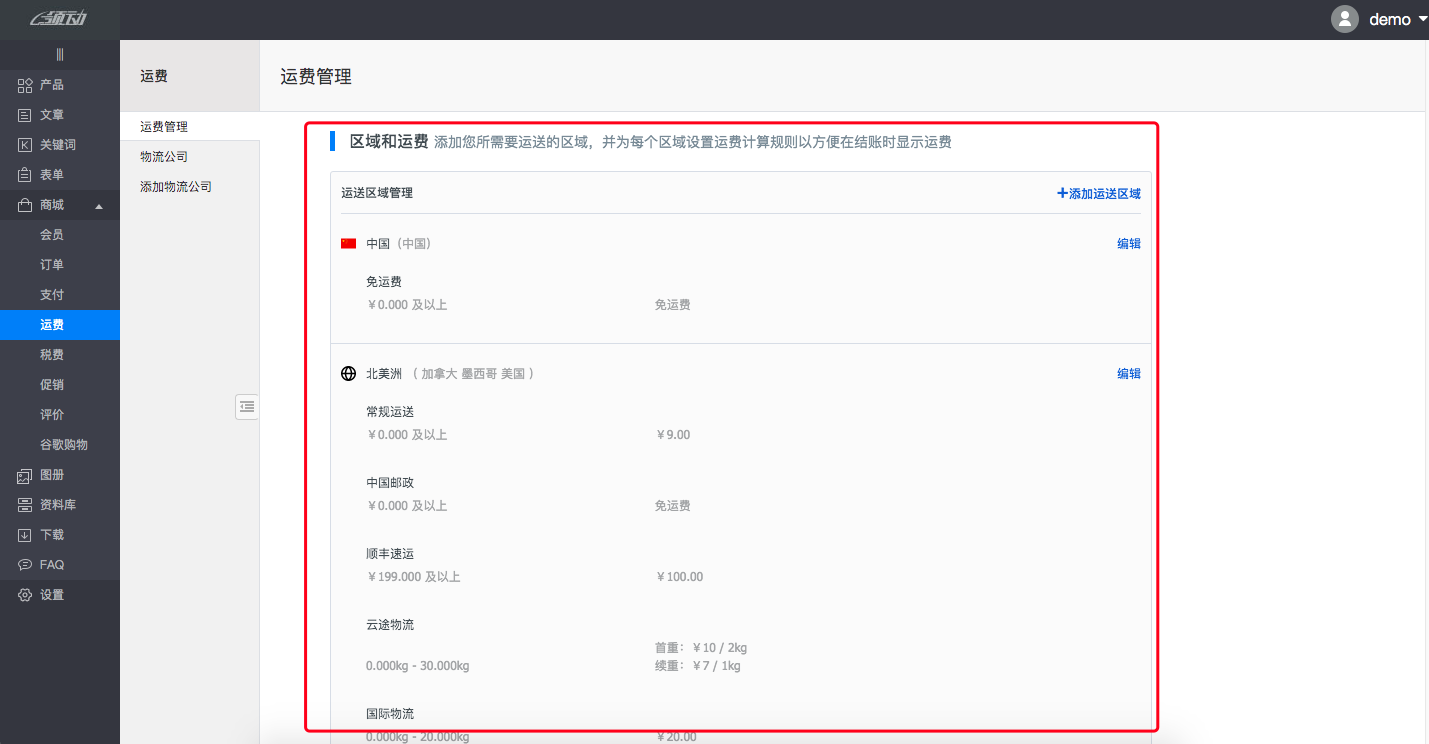The width and height of the screenshot is (1429, 744).
Task: Click the FAQ chat bubble icon
Action: pos(25,565)
